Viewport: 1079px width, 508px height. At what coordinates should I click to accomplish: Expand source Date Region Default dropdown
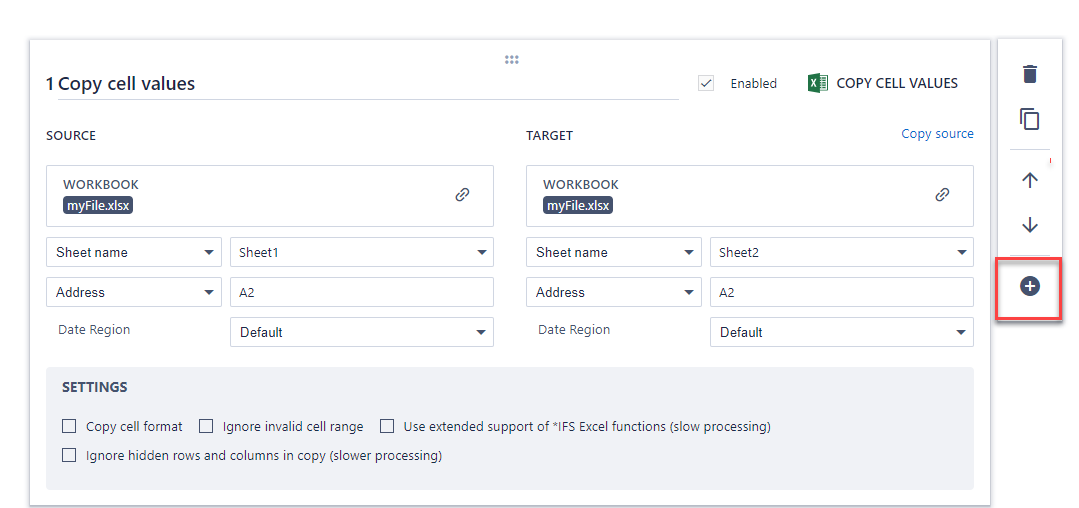pyautogui.click(x=361, y=332)
